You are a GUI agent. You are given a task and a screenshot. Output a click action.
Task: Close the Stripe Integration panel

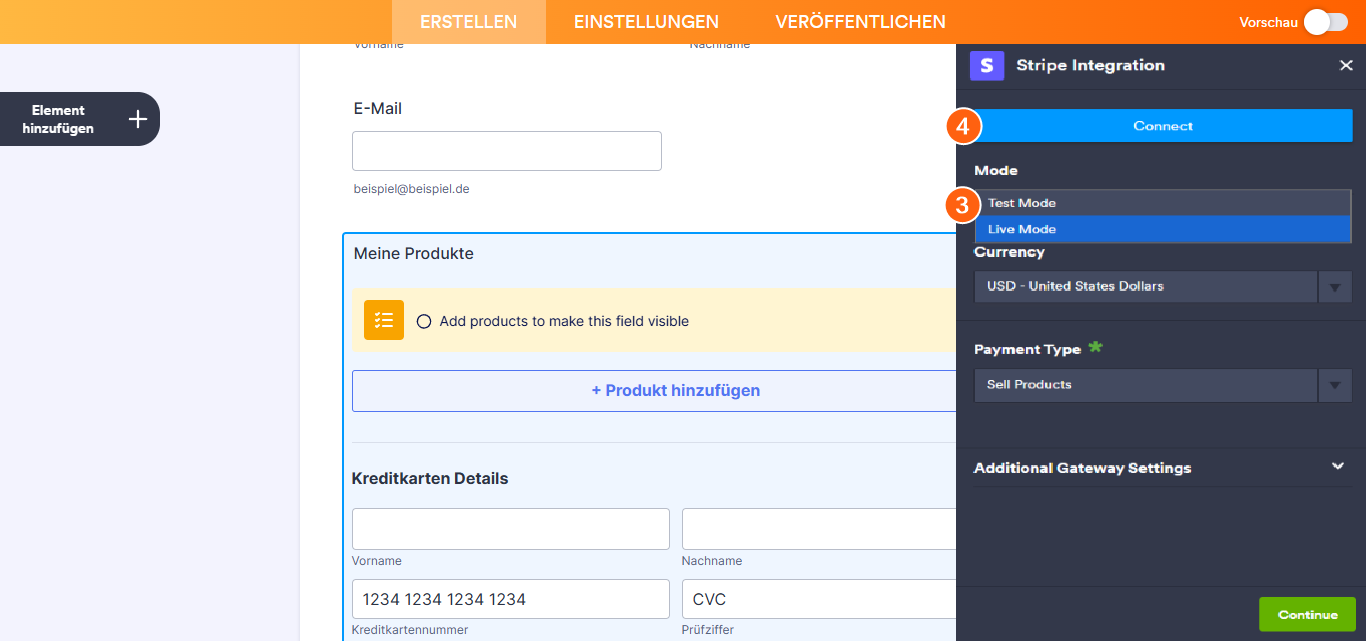1346,65
